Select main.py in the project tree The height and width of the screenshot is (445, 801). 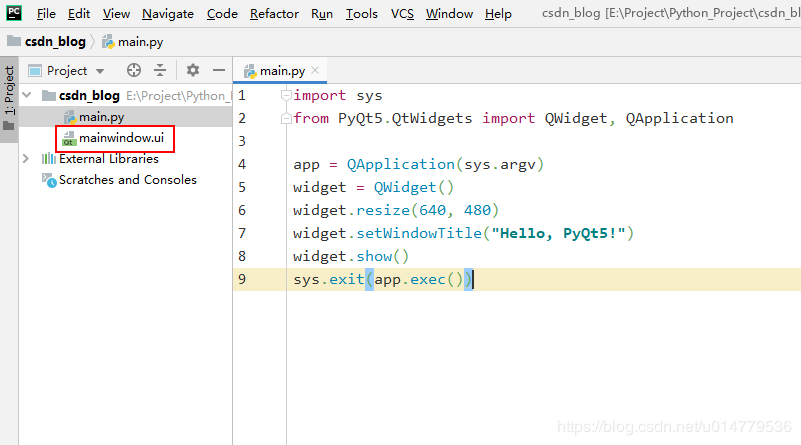tap(100, 117)
